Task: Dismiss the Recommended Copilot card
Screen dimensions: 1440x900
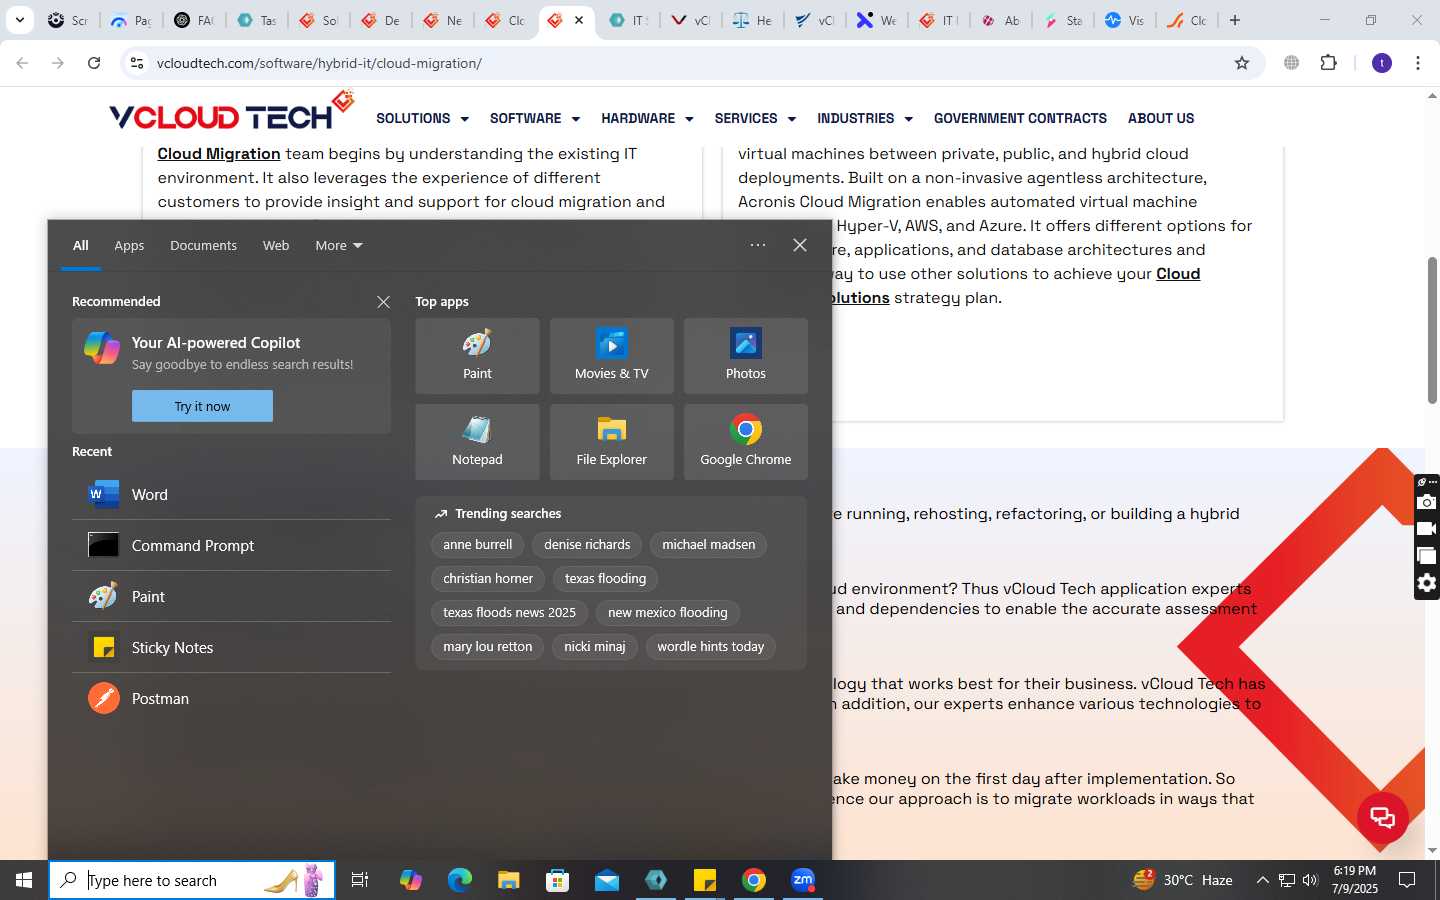Action: click(383, 302)
